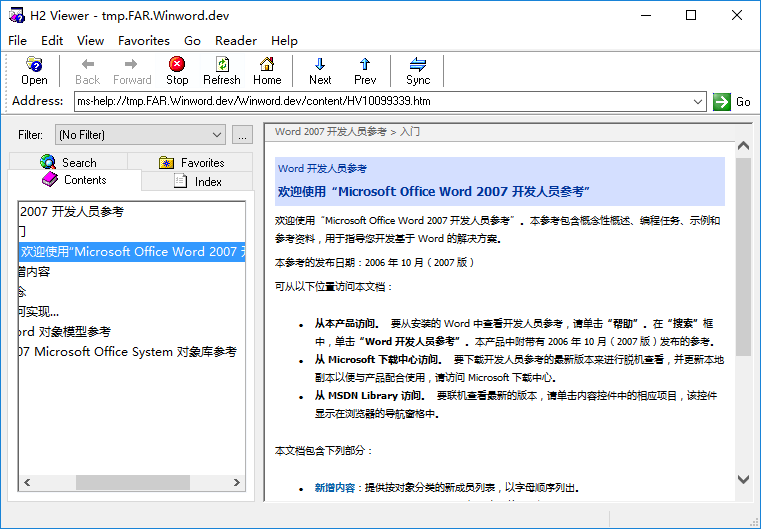Click the '可从以下位置访问本文档' text
The image size is (761, 529).
pyautogui.click(x=333, y=286)
